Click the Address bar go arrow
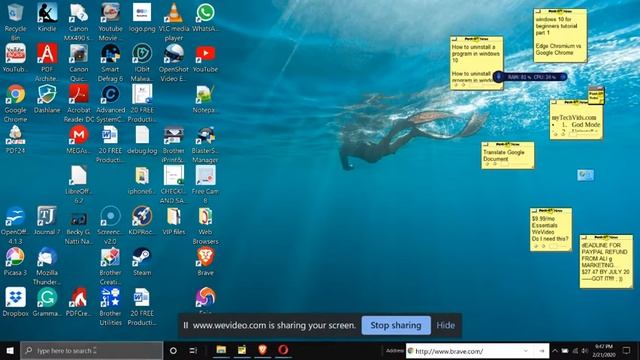 click(x=542, y=351)
